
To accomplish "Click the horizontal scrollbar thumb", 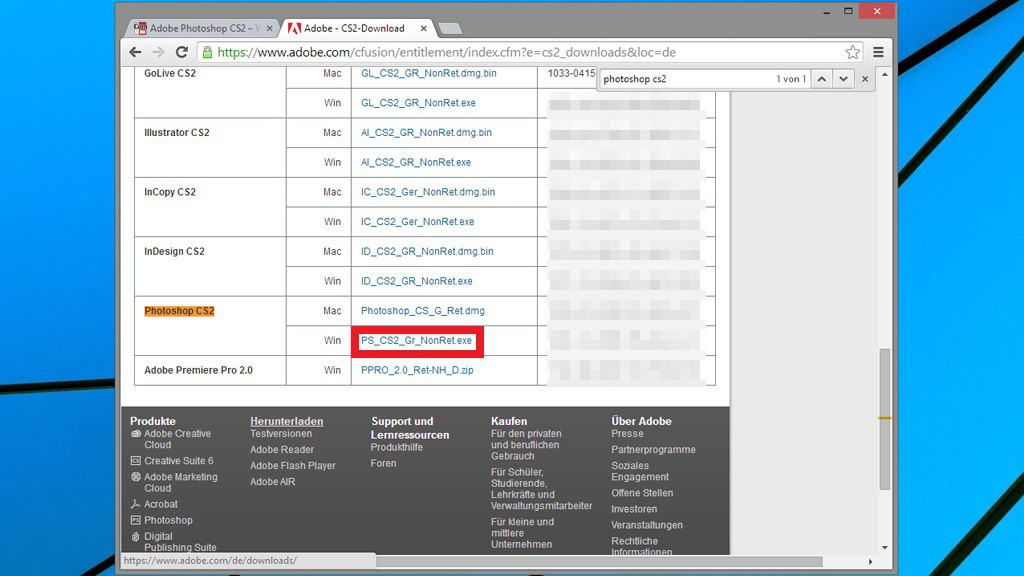I will (600, 562).
